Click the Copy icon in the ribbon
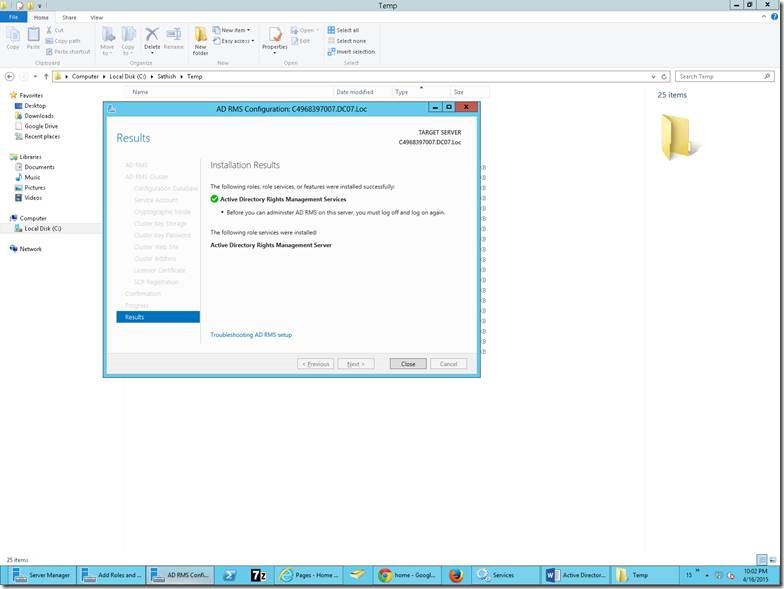 tap(12, 38)
